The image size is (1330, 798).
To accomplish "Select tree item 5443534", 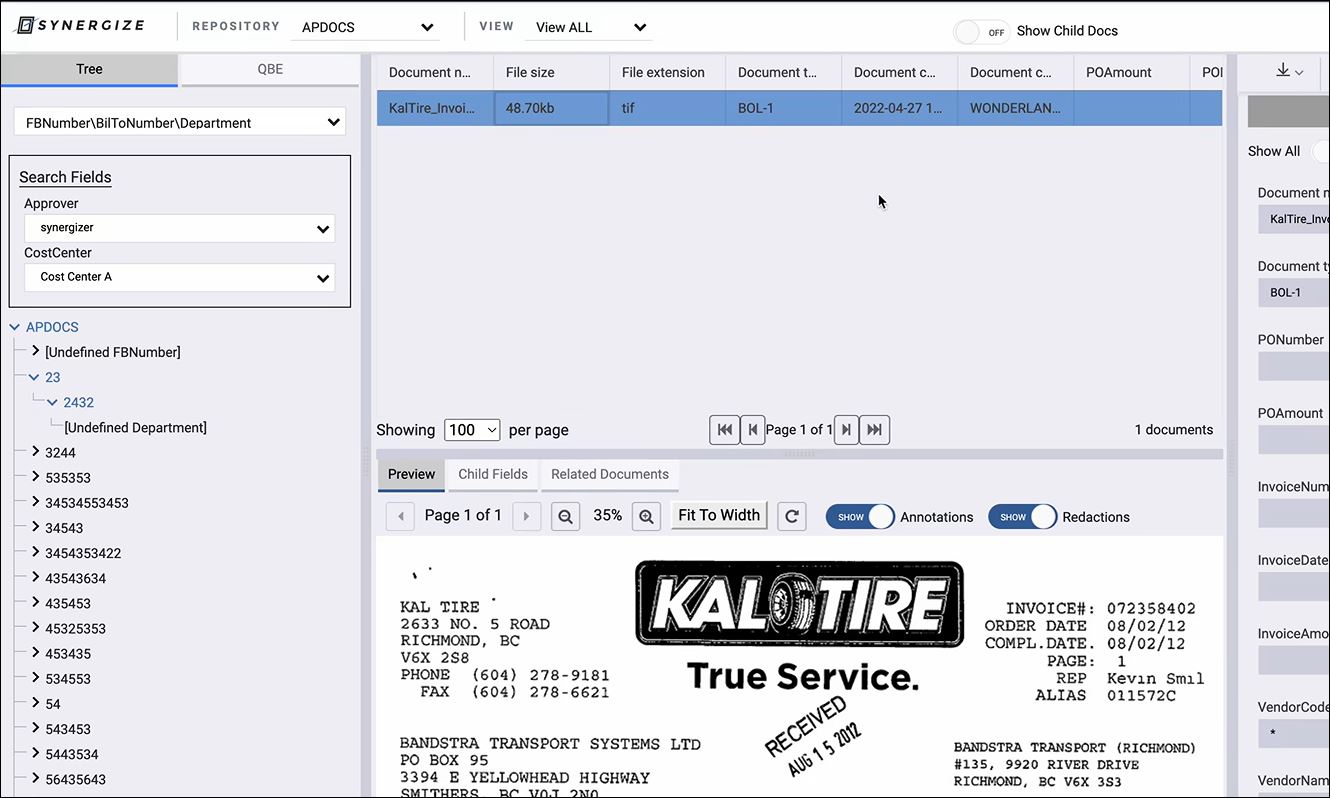I will tap(72, 754).
